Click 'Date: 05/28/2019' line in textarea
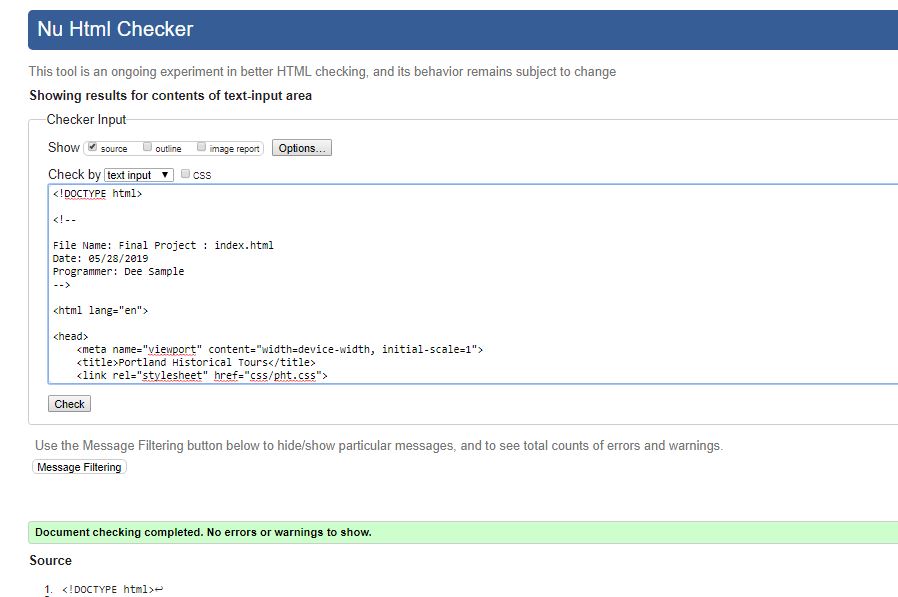Screen dimensions: 898x597 pyautogui.click(x=100, y=258)
